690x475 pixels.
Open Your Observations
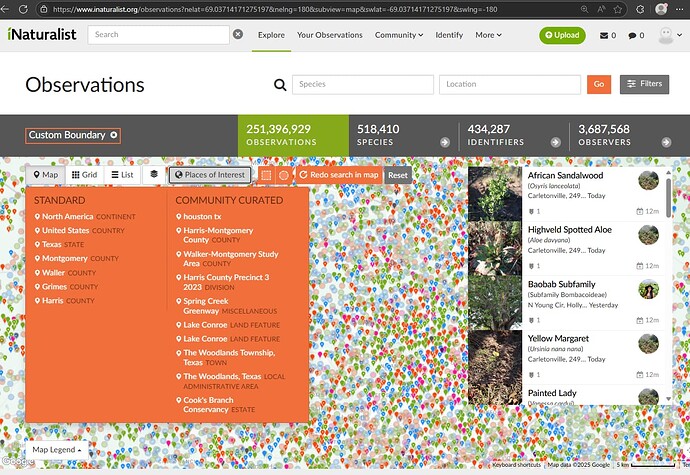coord(330,35)
